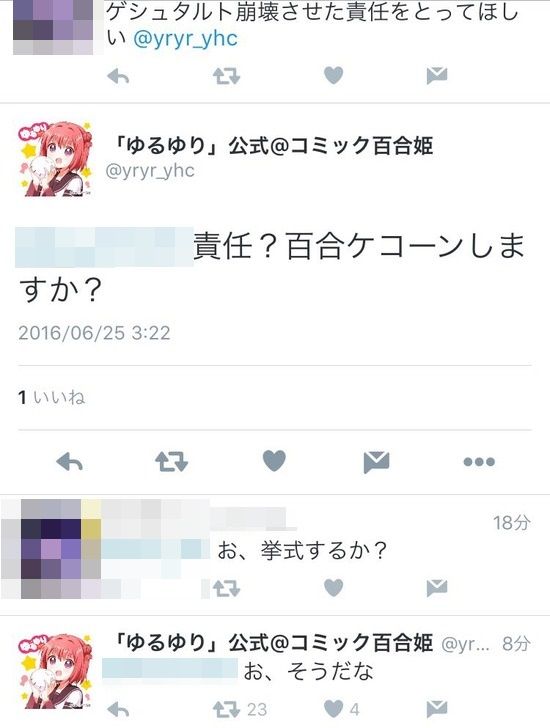Share main tweet via message envelope icon

click(x=376, y=462)
